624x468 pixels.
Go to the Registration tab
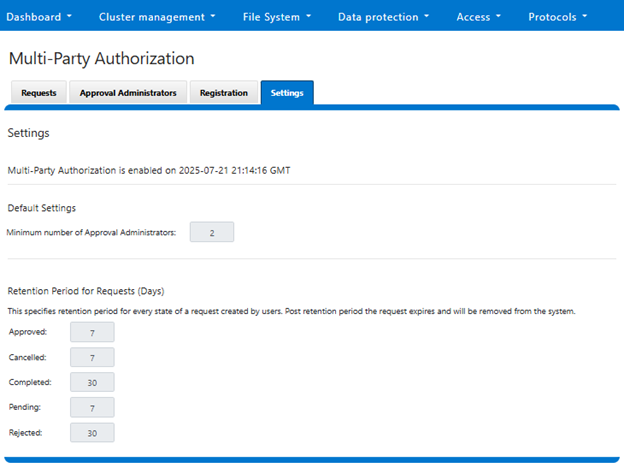point(223,93)
